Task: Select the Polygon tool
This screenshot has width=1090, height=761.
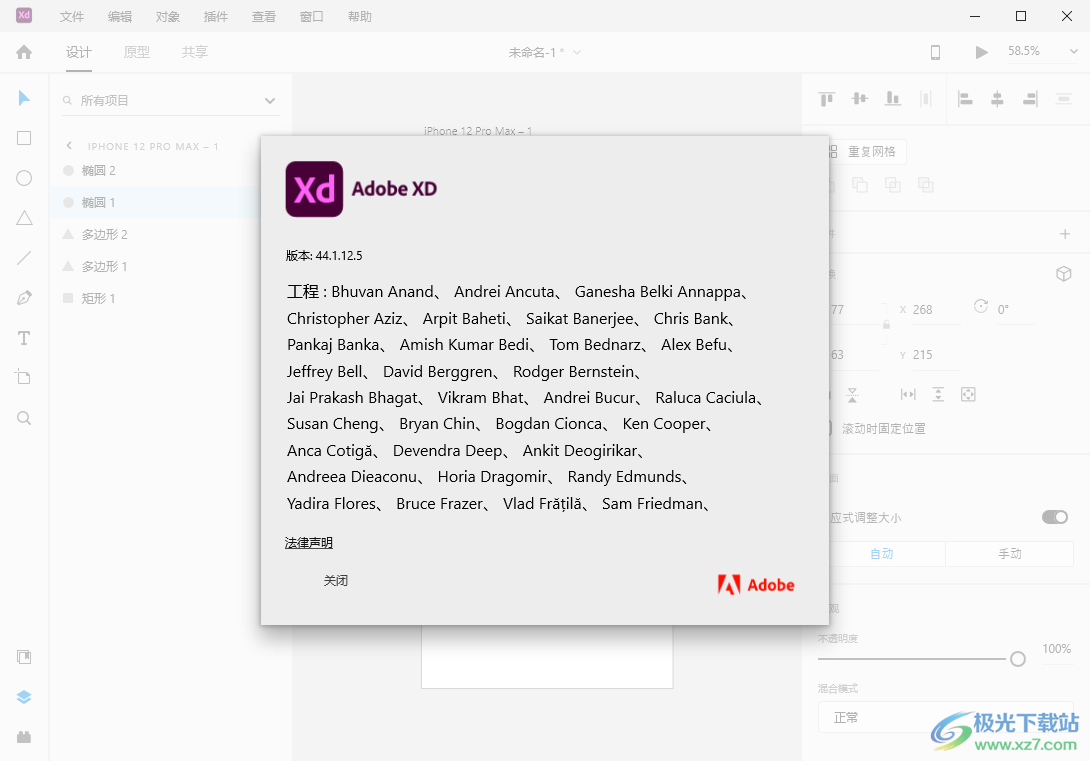Action: coord(24,218)
